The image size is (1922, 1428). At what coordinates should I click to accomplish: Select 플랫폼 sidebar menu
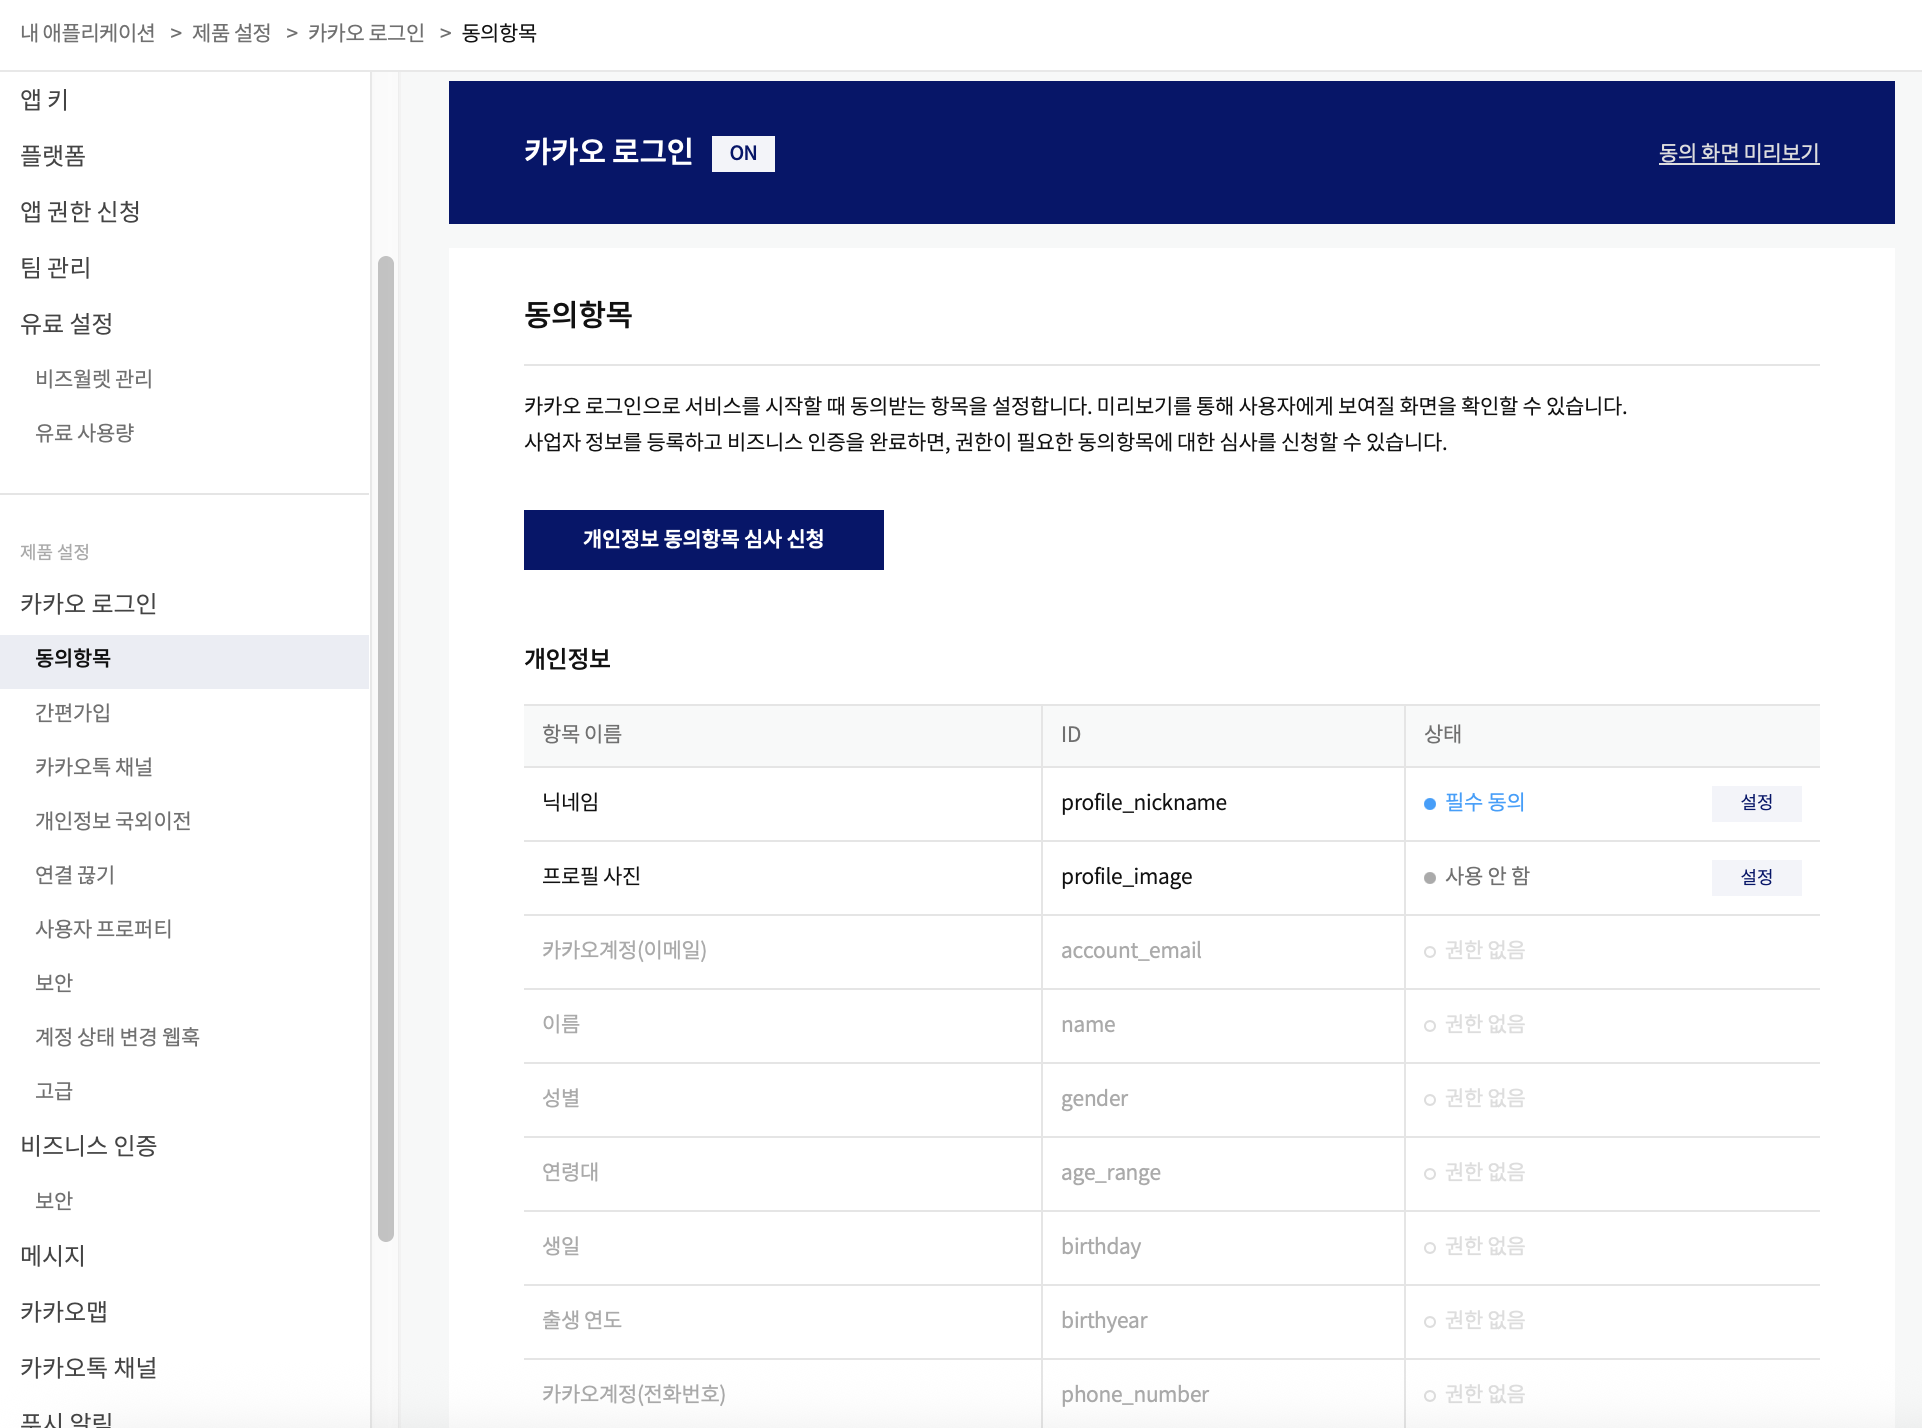(x=53, y=155)
